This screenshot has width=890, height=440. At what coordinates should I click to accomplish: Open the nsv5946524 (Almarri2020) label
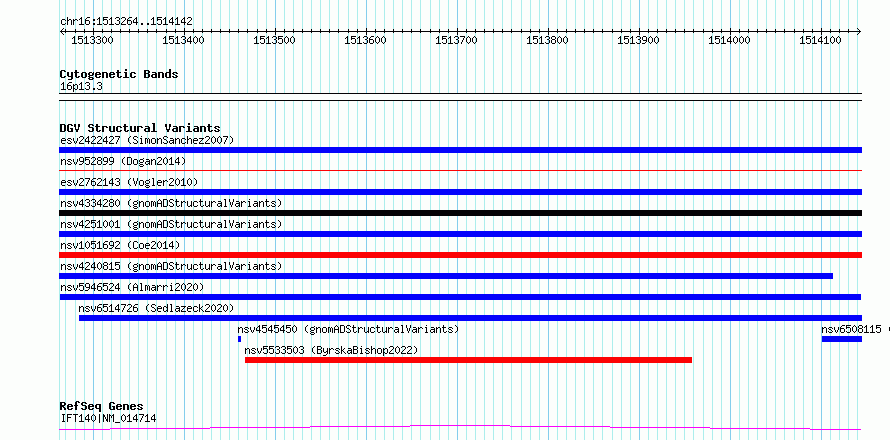(132, 287)
